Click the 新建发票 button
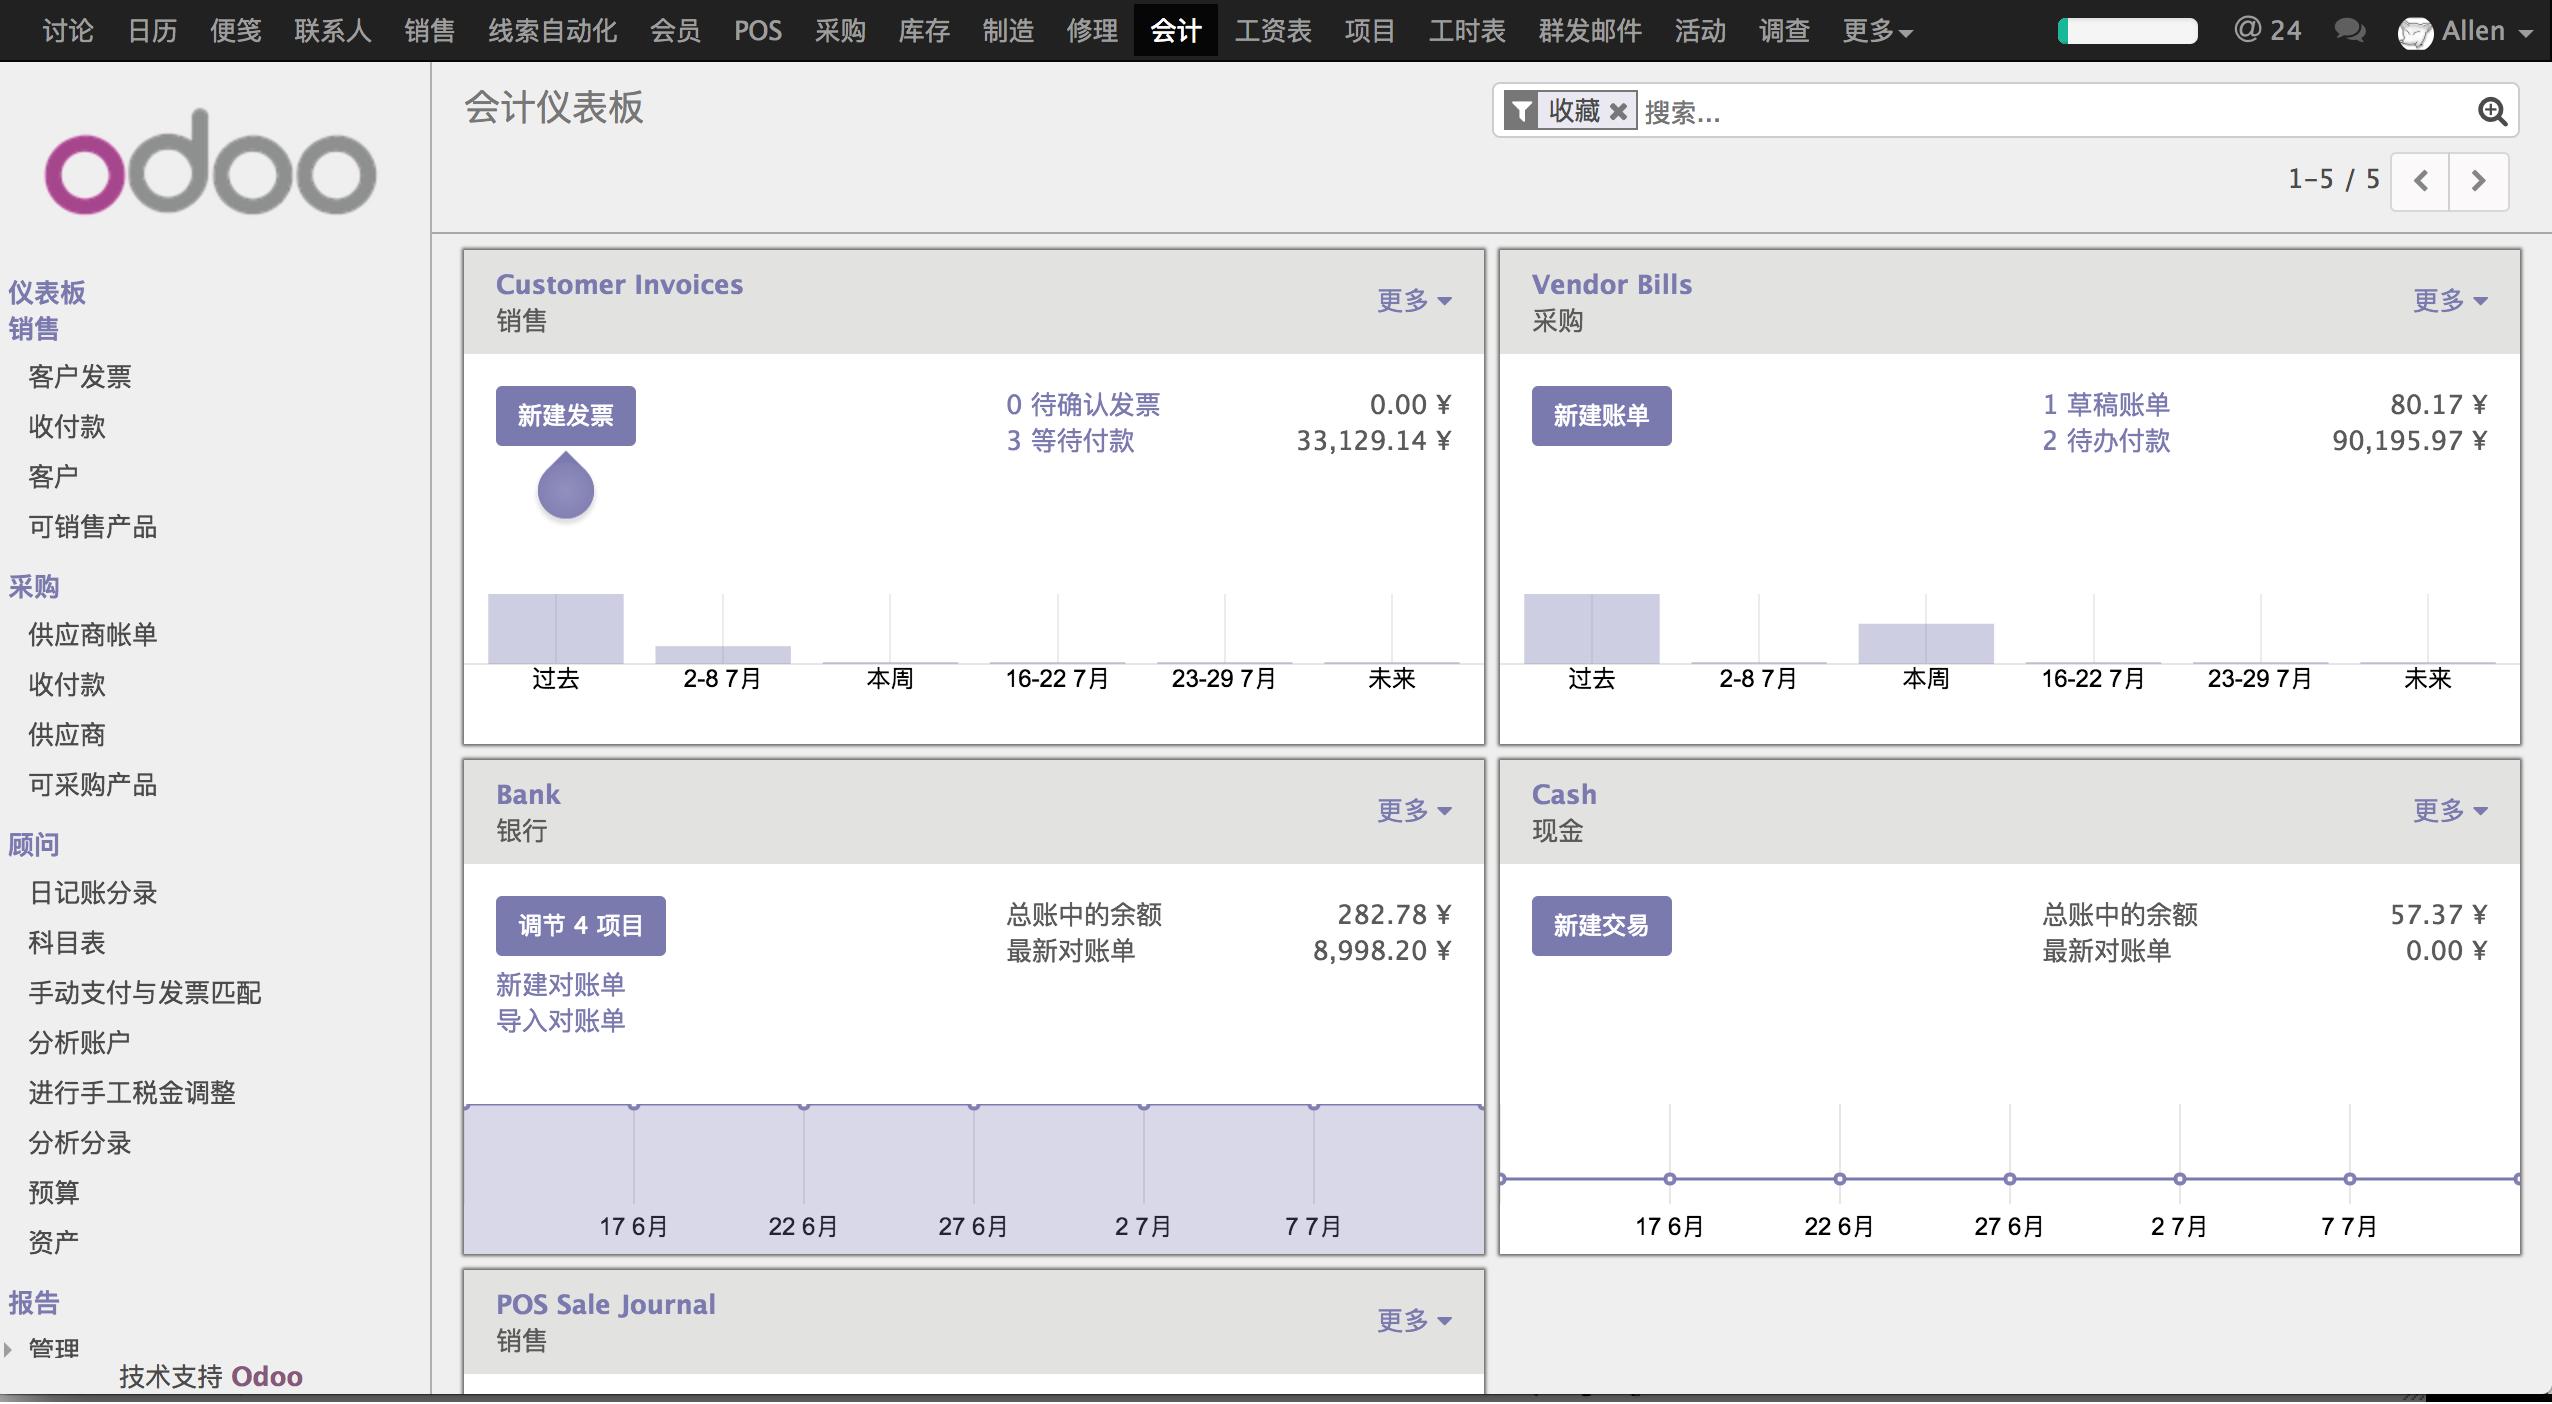The height and width of the screenshot is (1404, 2552). [565, 415]
